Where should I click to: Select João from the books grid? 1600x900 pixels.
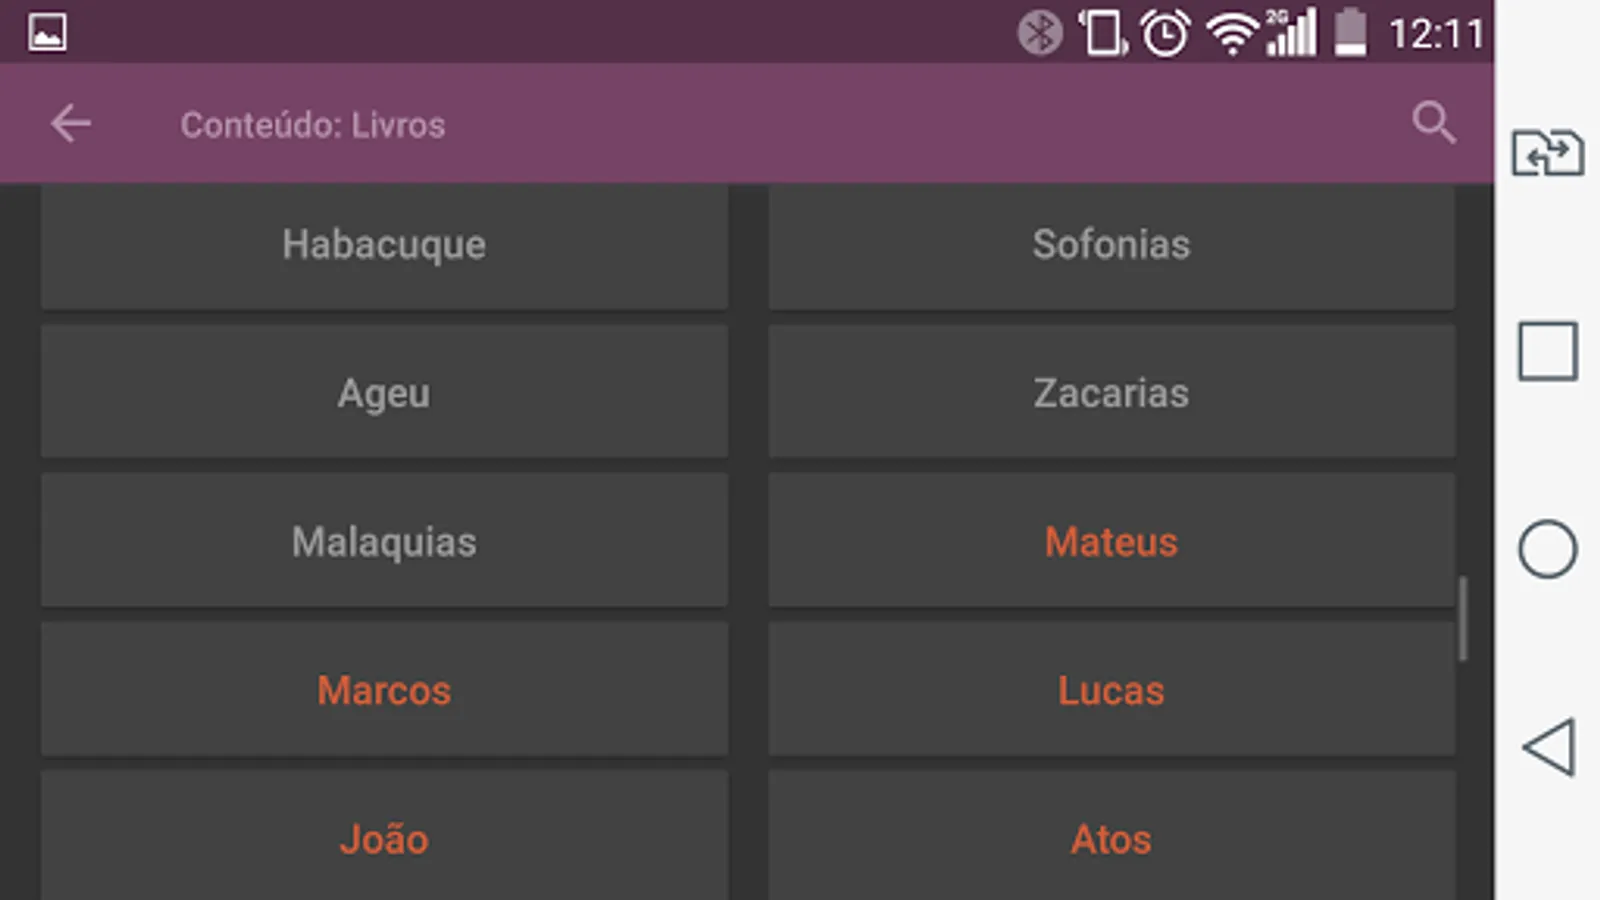pos(384,838)
